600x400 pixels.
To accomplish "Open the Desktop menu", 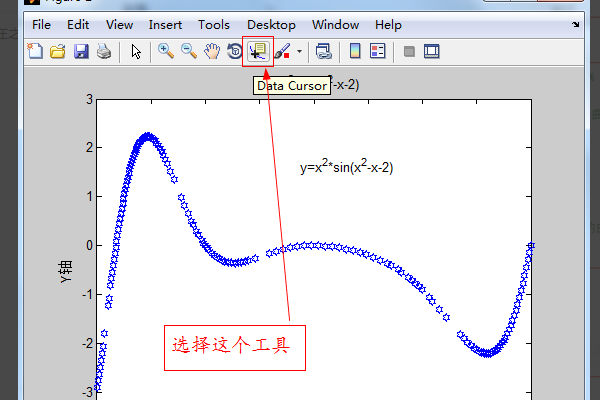I will point(271,24).
